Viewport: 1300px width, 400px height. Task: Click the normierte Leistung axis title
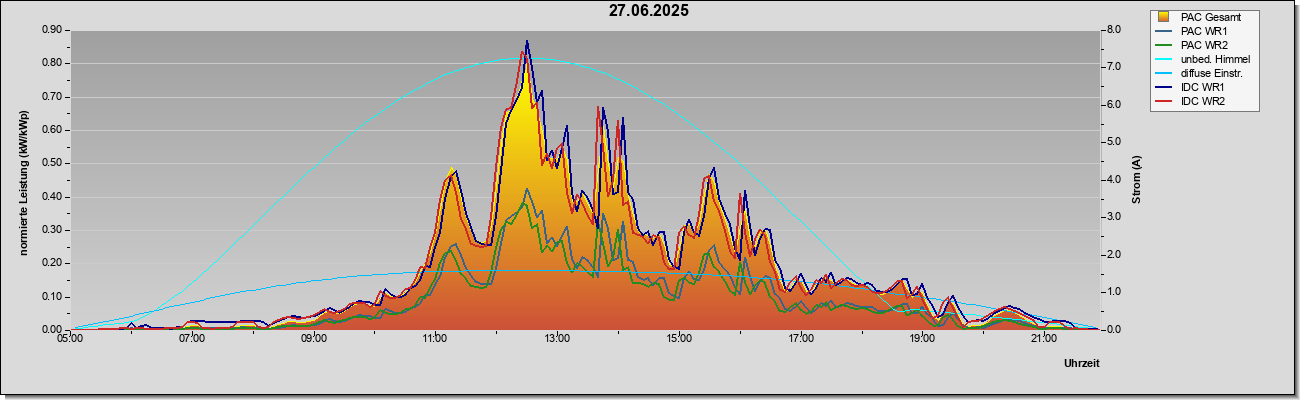click(23, 182)
